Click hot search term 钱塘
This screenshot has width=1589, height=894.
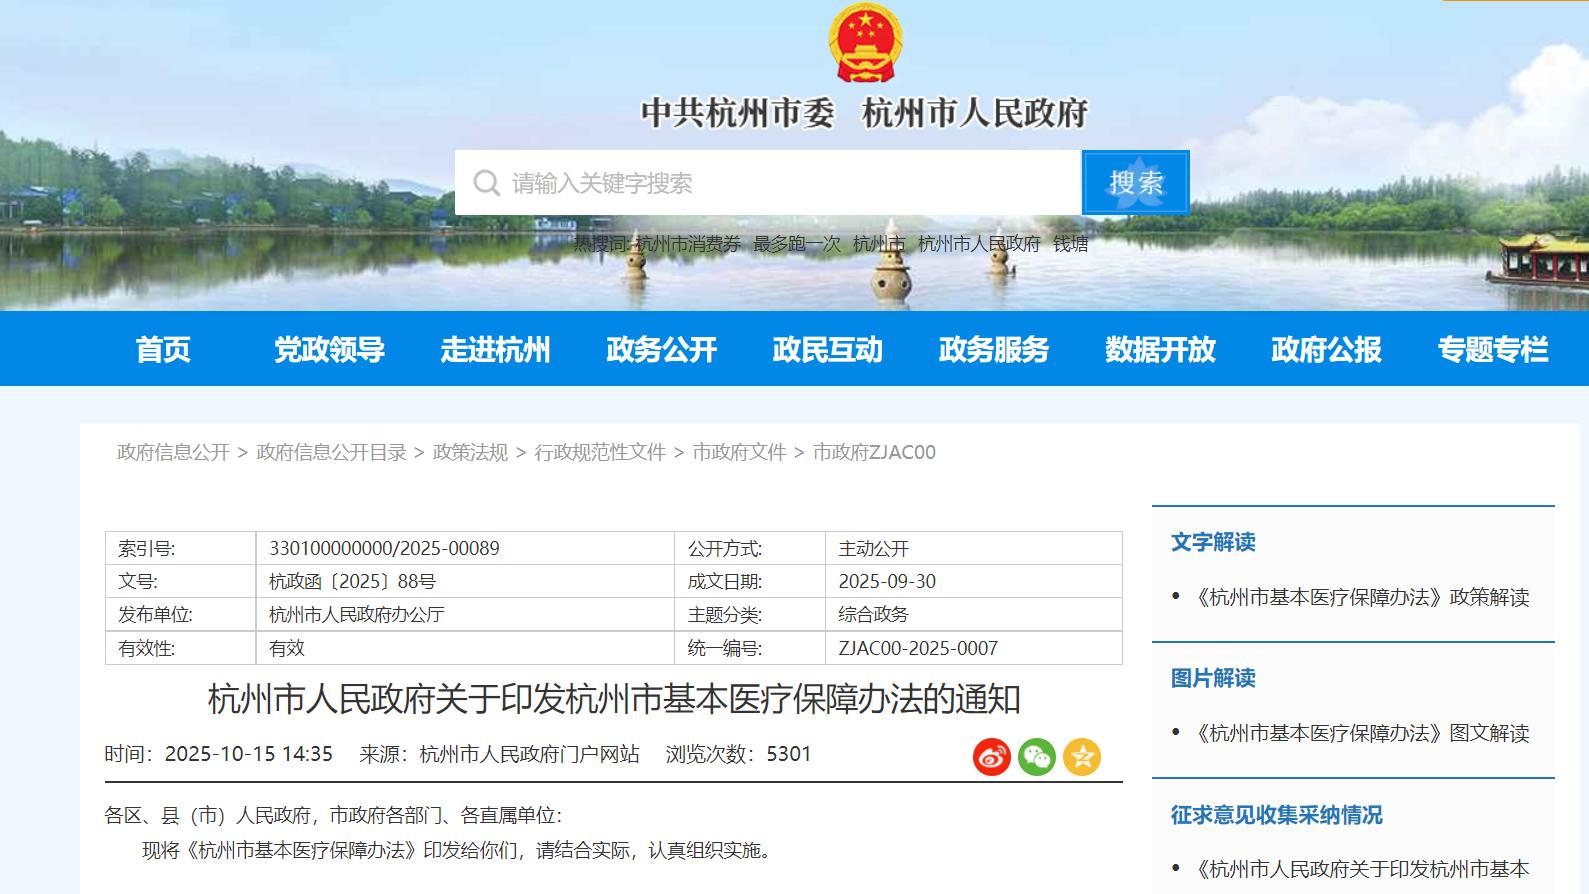point(1071,244)
